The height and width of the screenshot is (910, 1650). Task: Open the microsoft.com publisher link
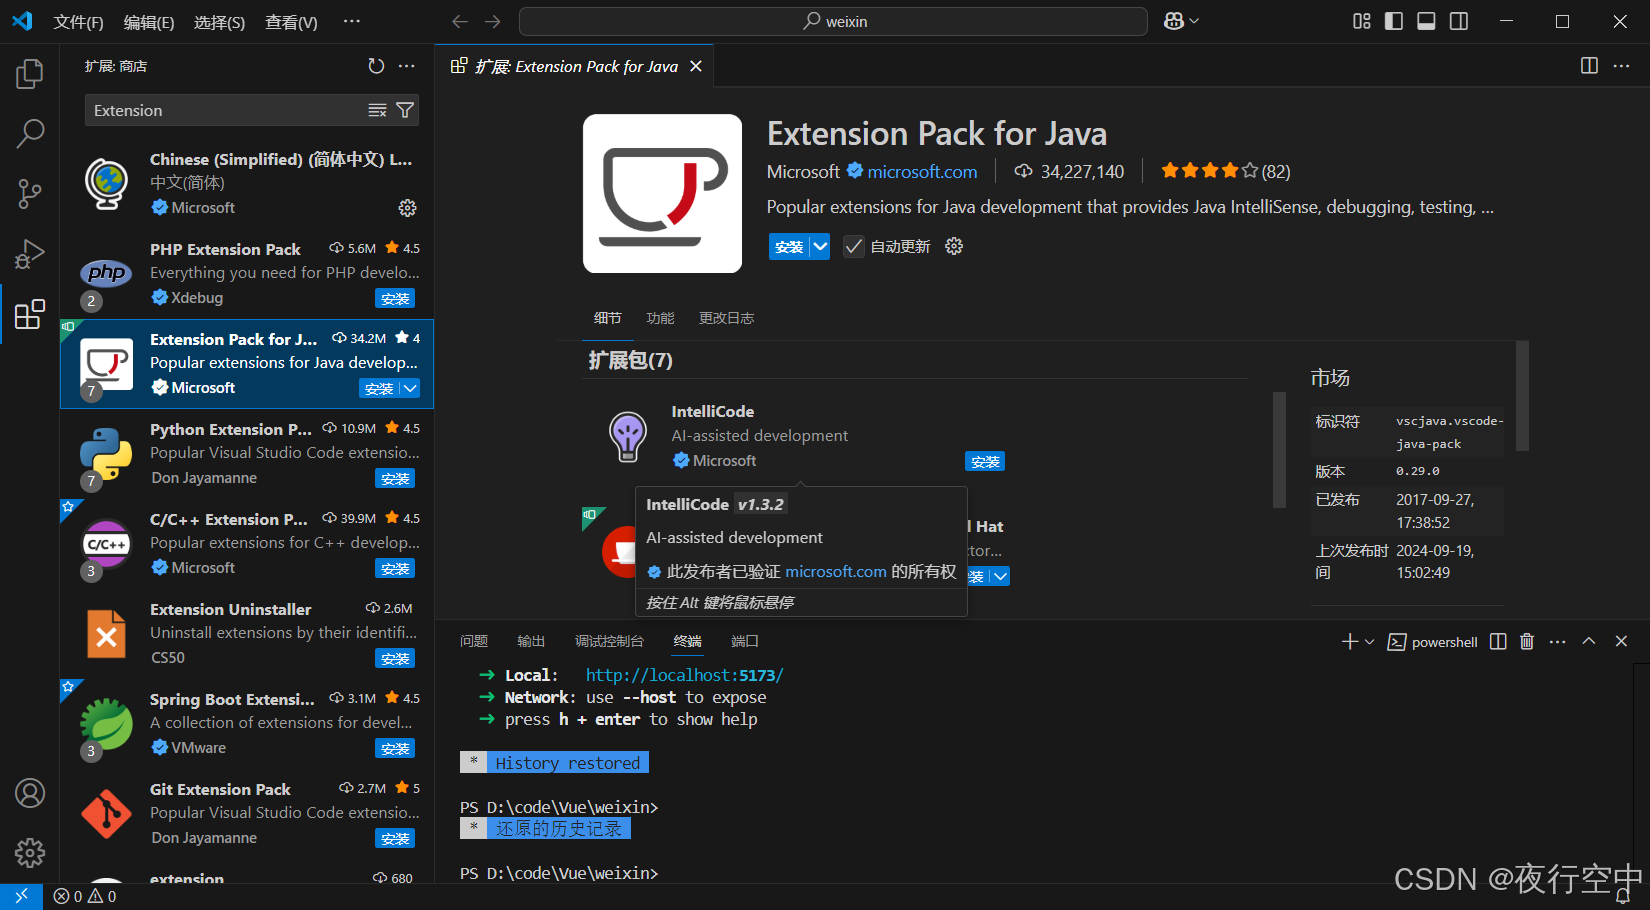(x=922, y=171)
